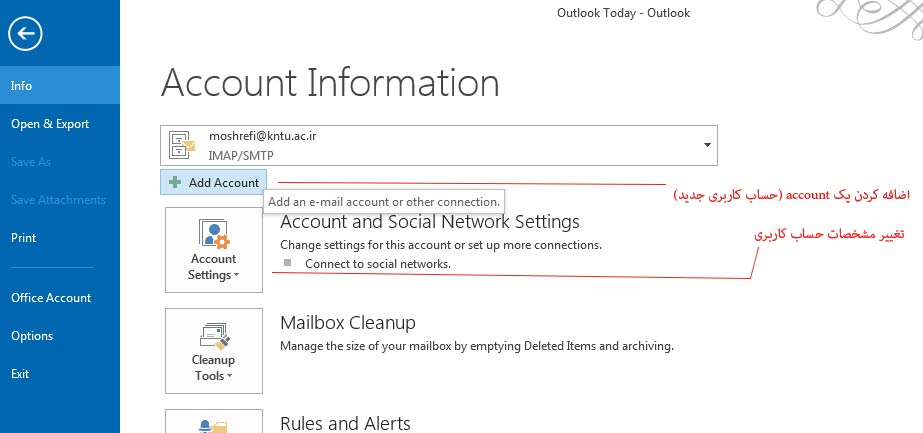Expand the Cleanup Tools dropdown label
The width and height of the screenshot is (923, 433).
(213, 368)
